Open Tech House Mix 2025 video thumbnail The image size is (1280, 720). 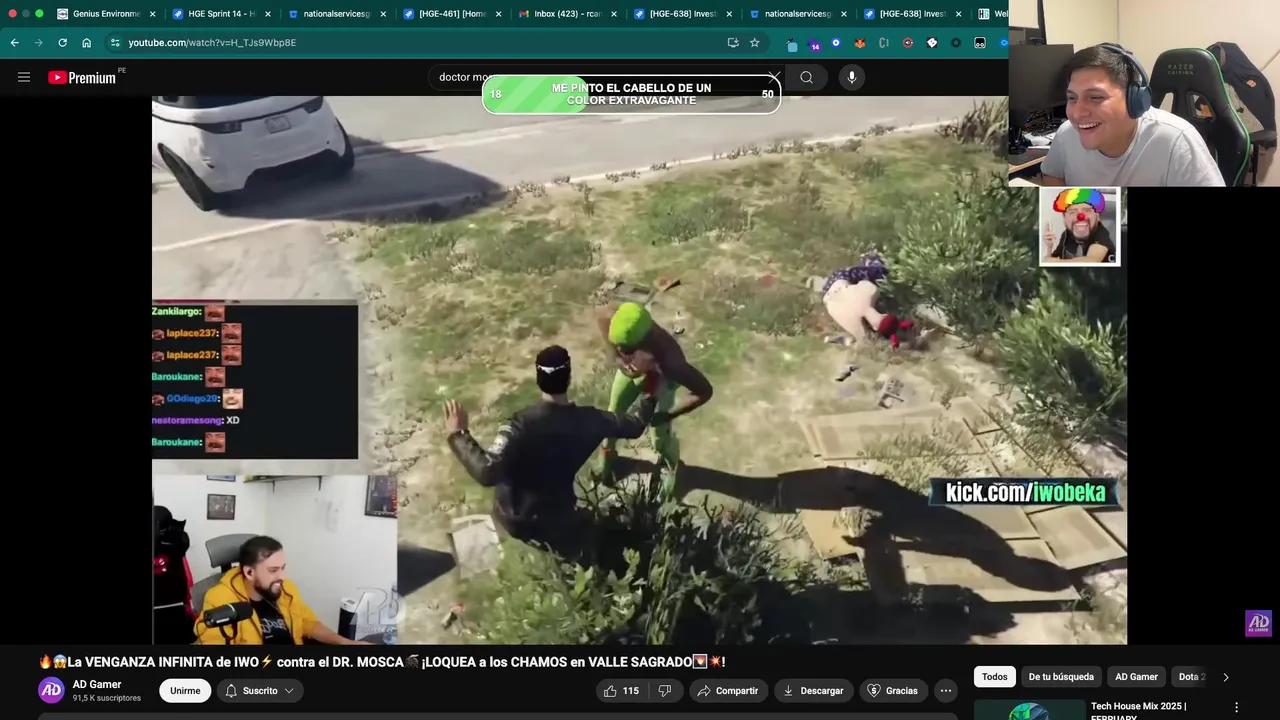pyautogui.click(x=1029, y=710)
